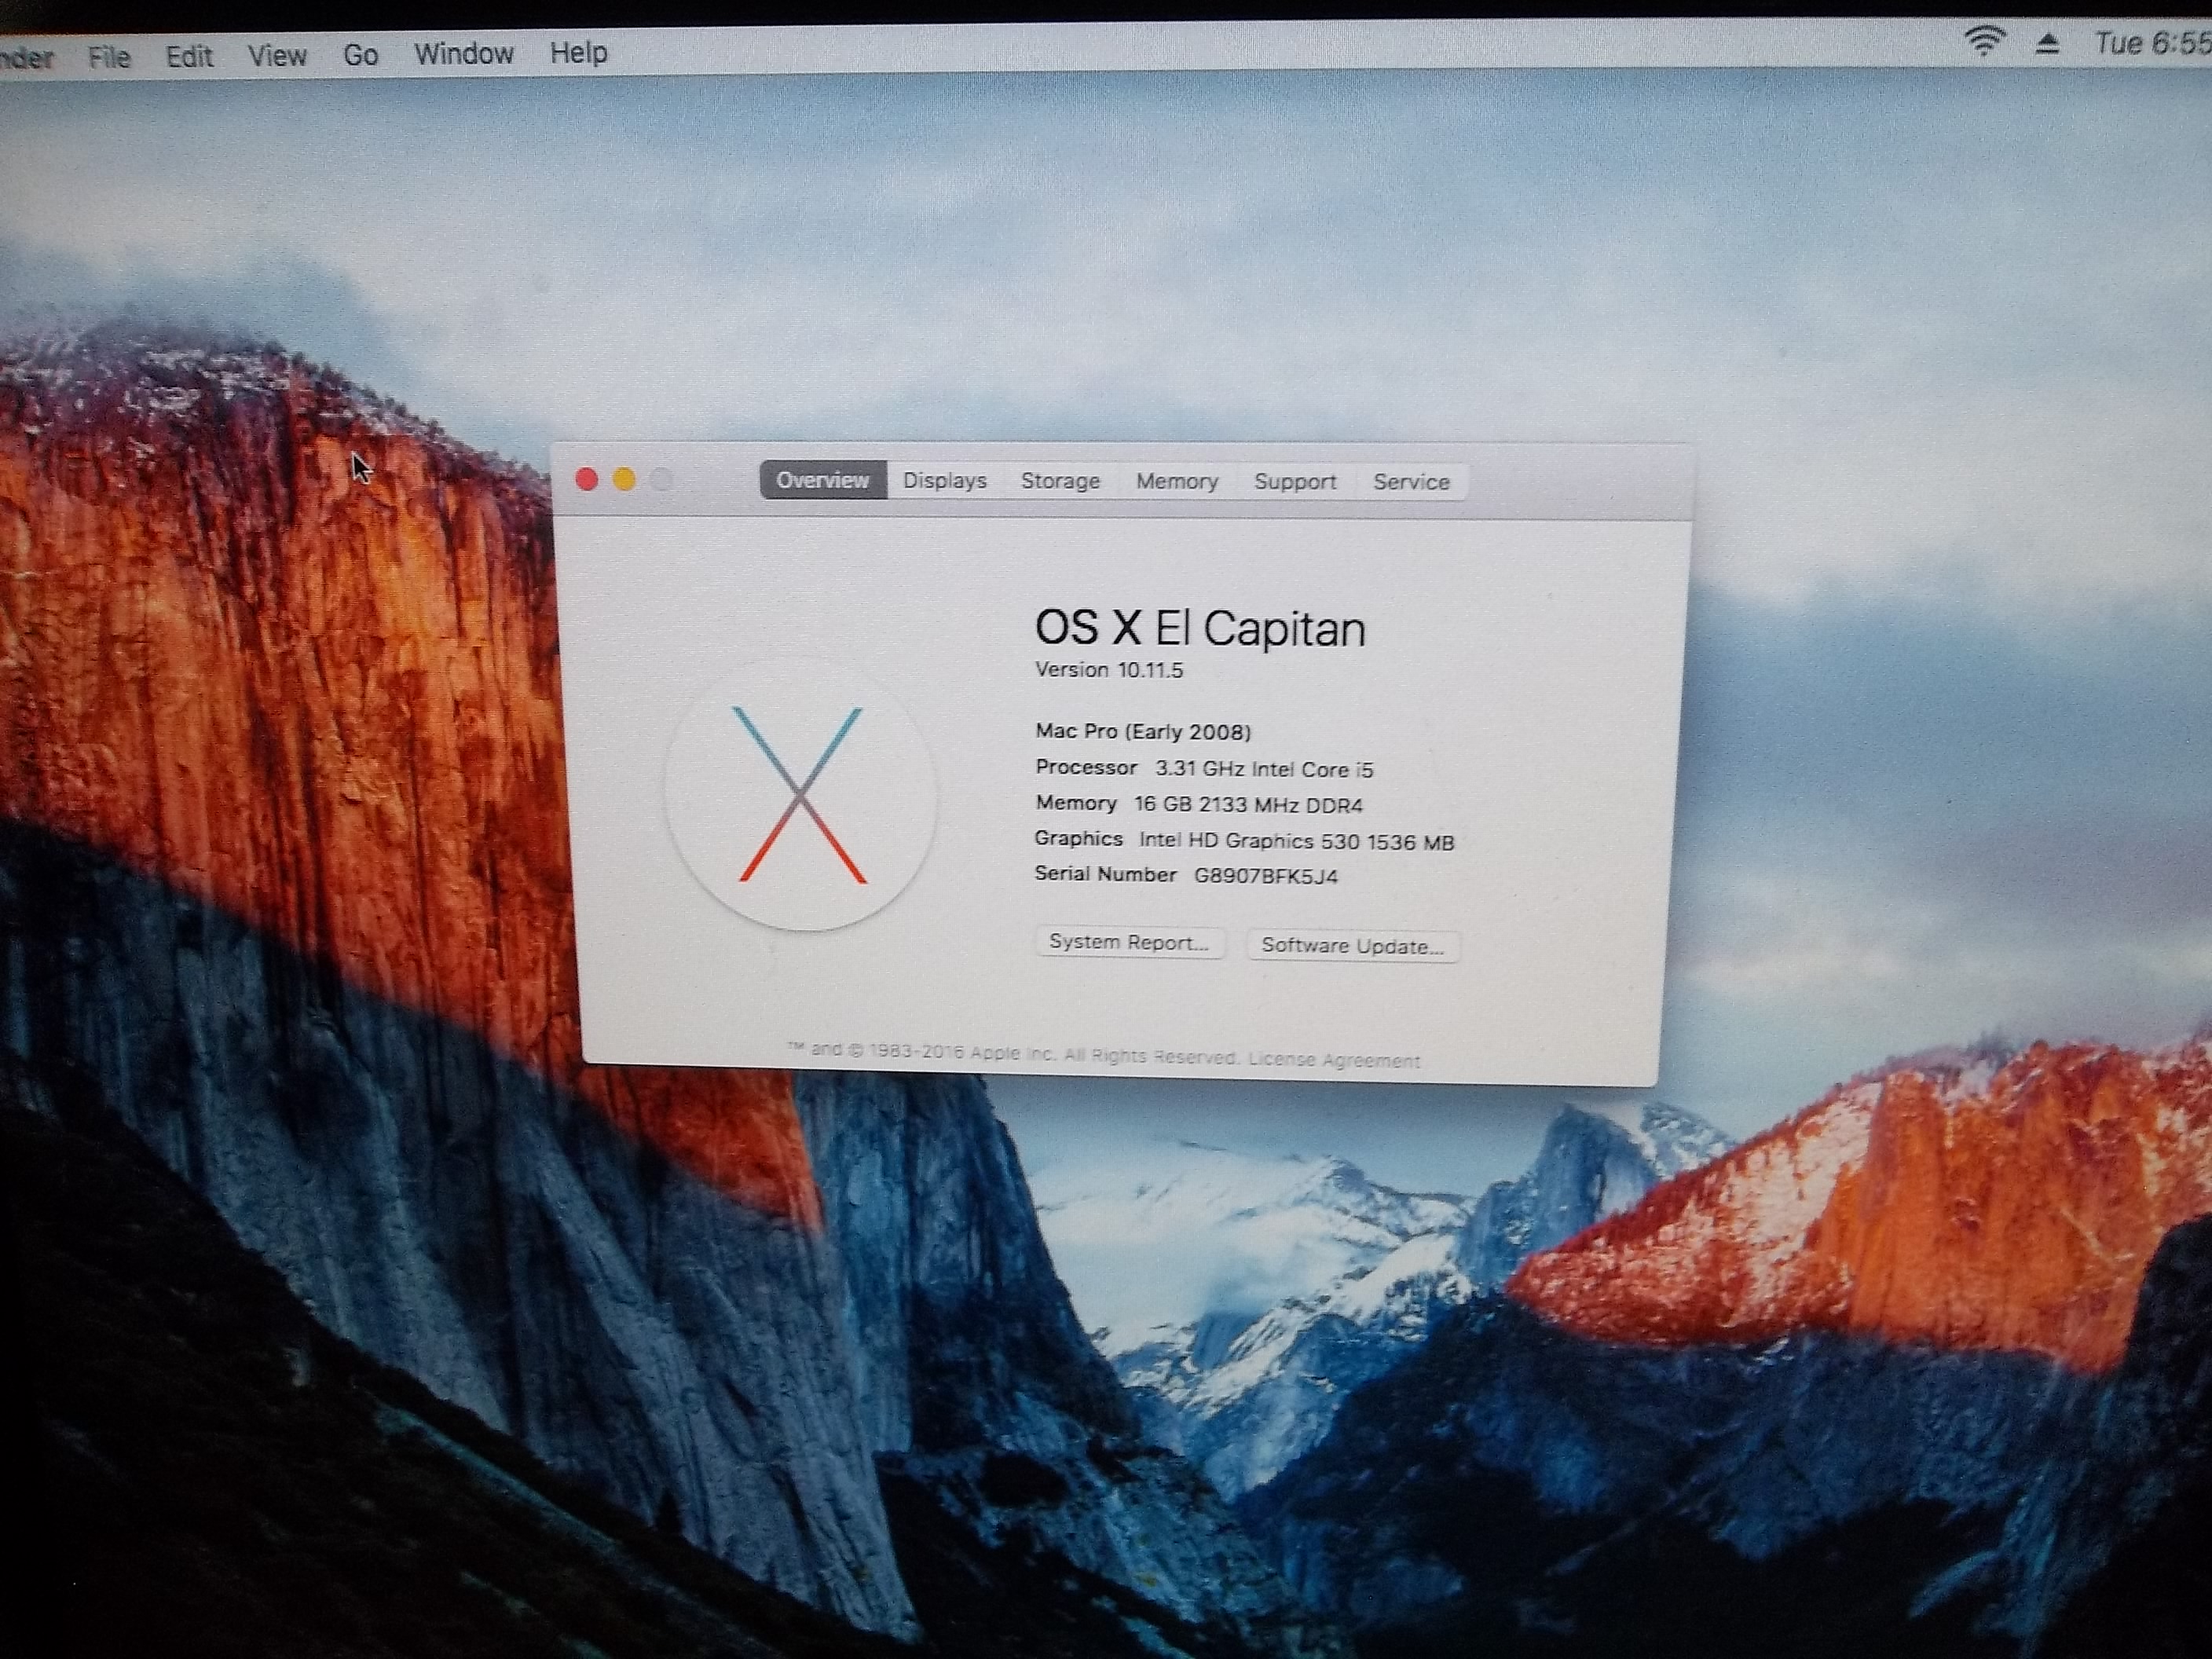
Task: Click the OS X El Capitan logo
Action: click(800, 795)
